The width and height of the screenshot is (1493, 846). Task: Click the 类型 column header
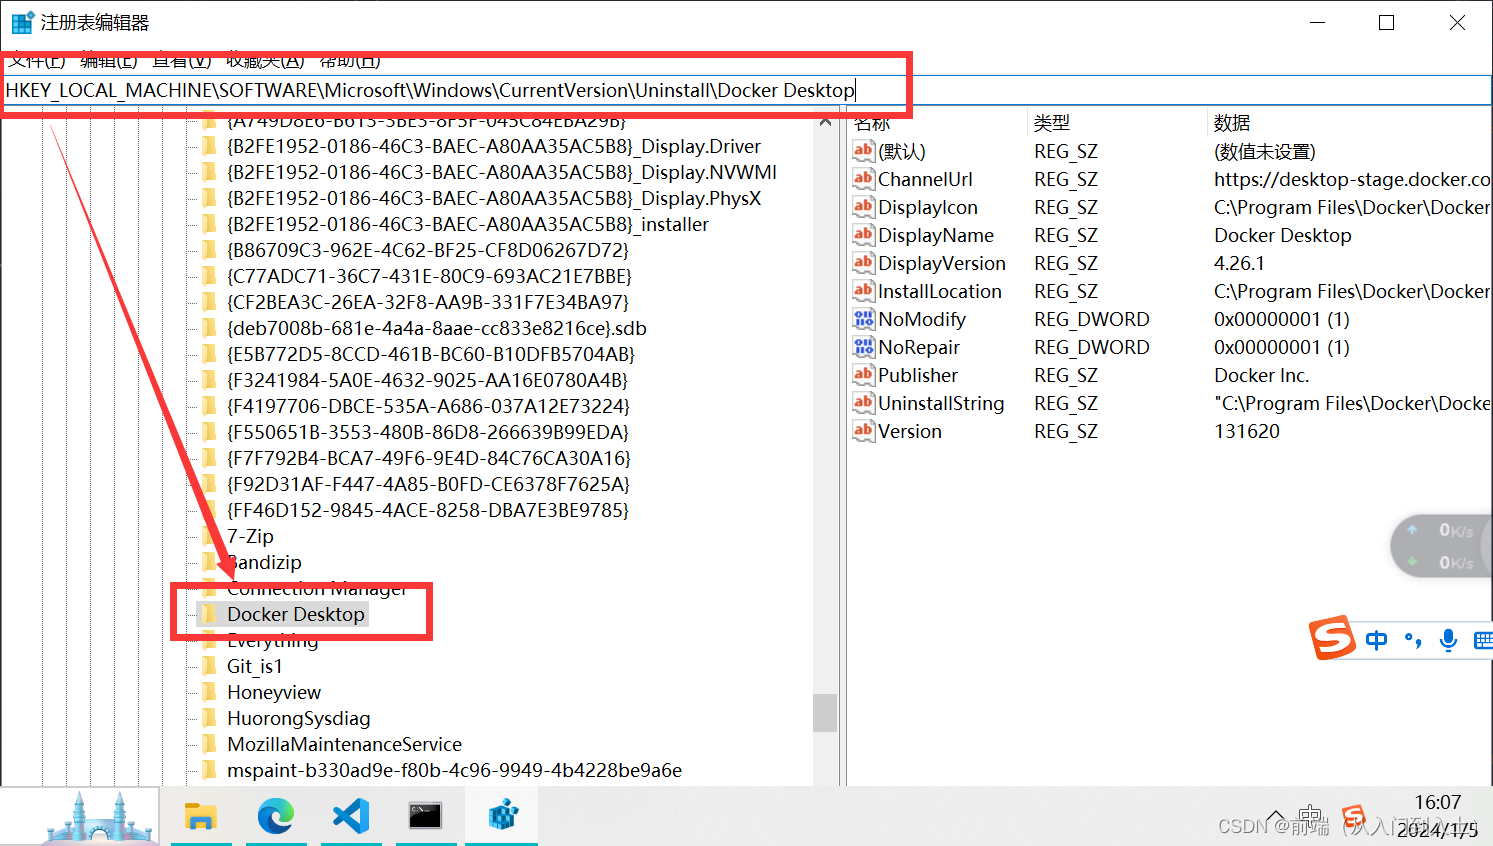[1052, 122]
